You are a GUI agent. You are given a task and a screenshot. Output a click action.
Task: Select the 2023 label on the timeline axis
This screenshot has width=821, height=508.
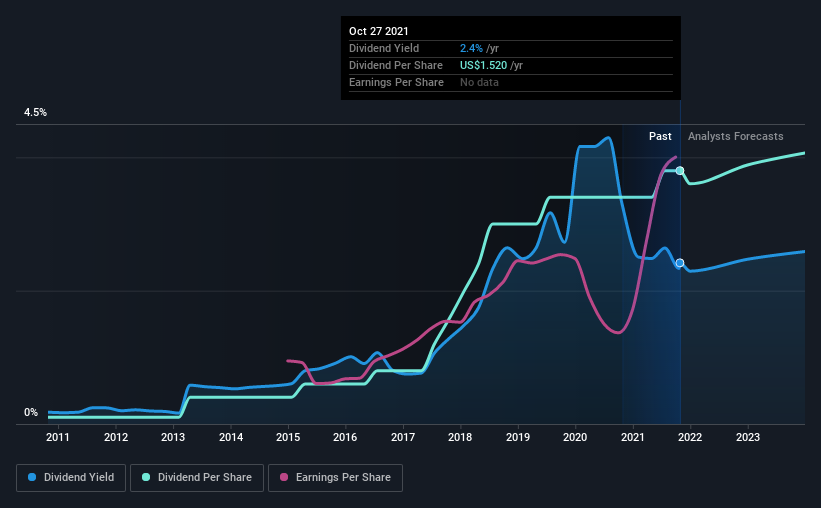(748, 437)
